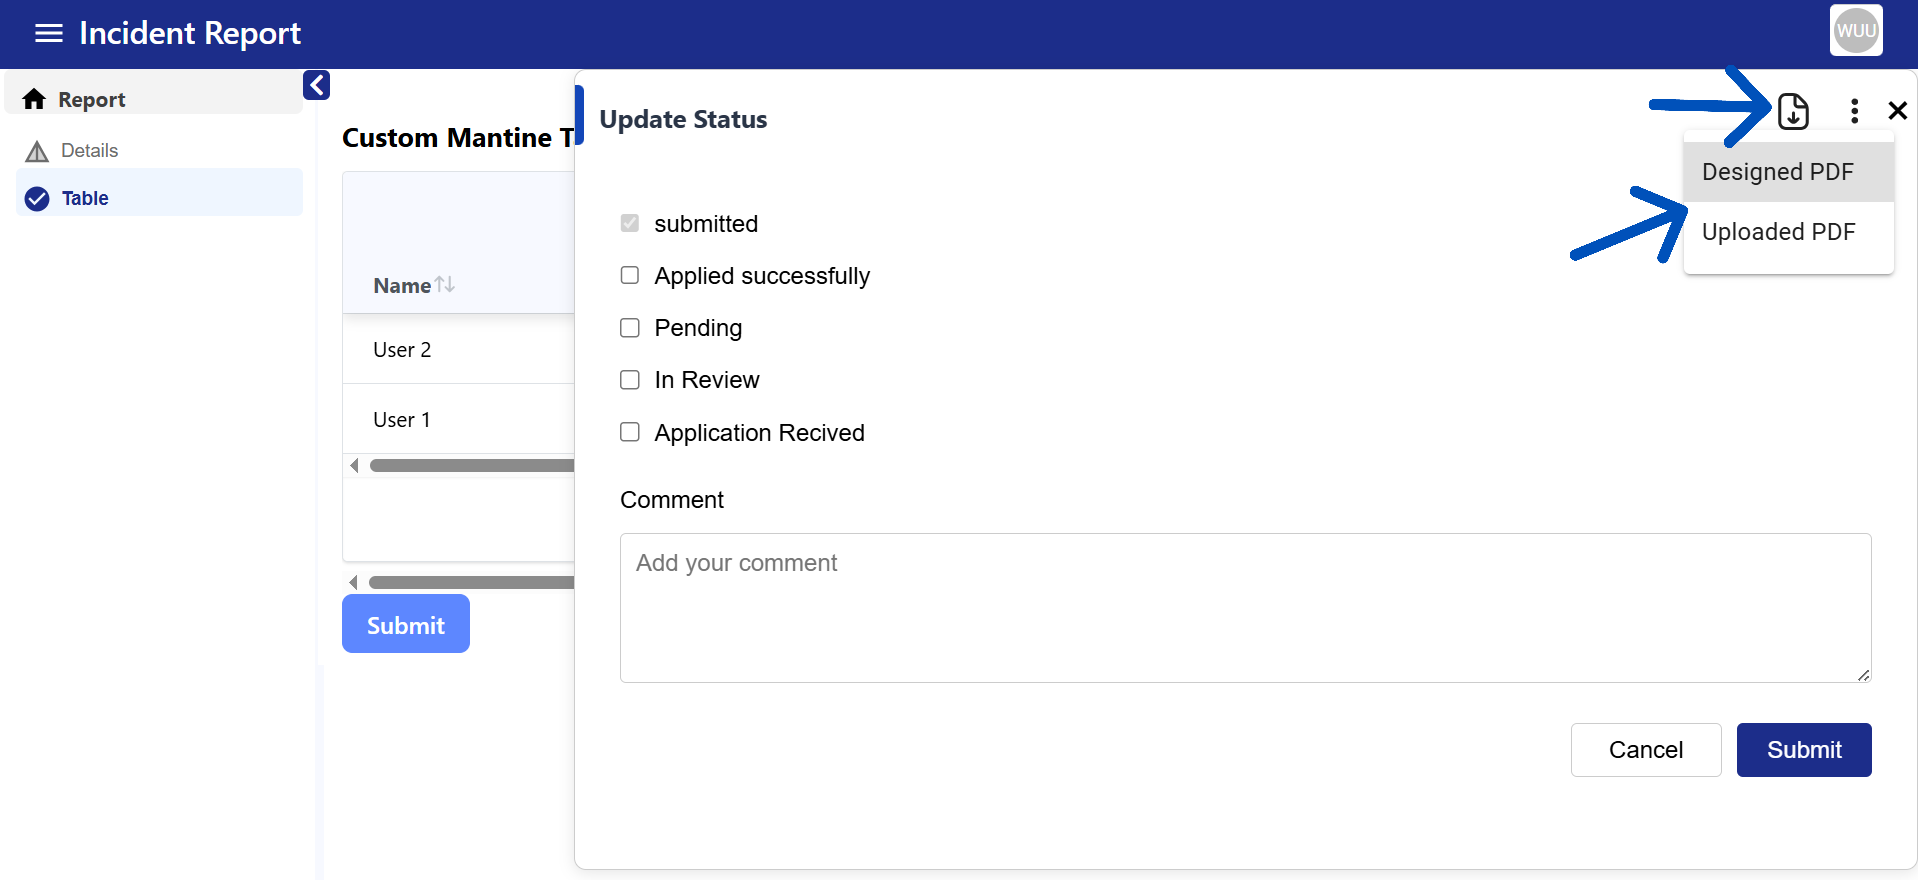Image resolution: width=1918 pixels, height=880 pixels.
Task: Enable the Pending checkbox
Action: point(630,328)
